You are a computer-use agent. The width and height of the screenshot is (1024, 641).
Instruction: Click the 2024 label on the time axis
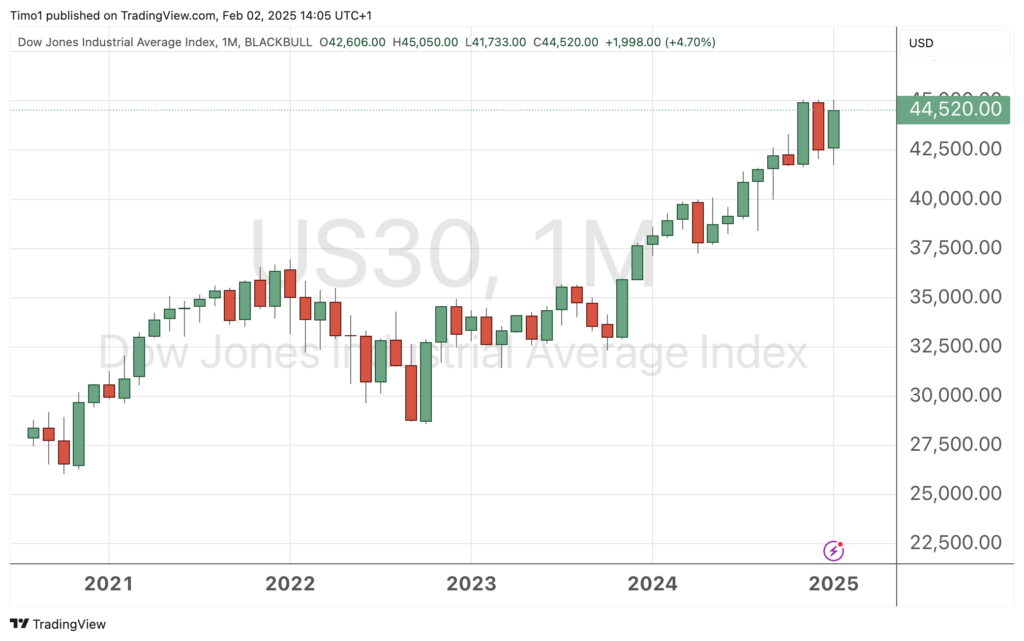click(652, 584)
